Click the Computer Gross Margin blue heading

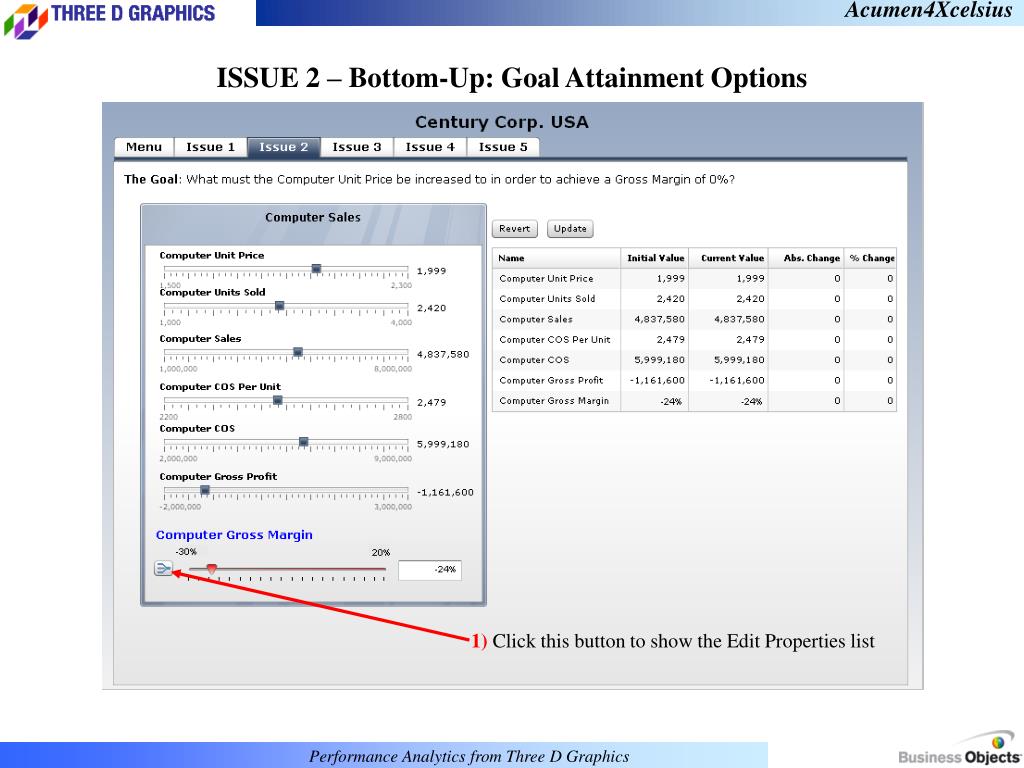pyautogui.click(x=234, y=535)
